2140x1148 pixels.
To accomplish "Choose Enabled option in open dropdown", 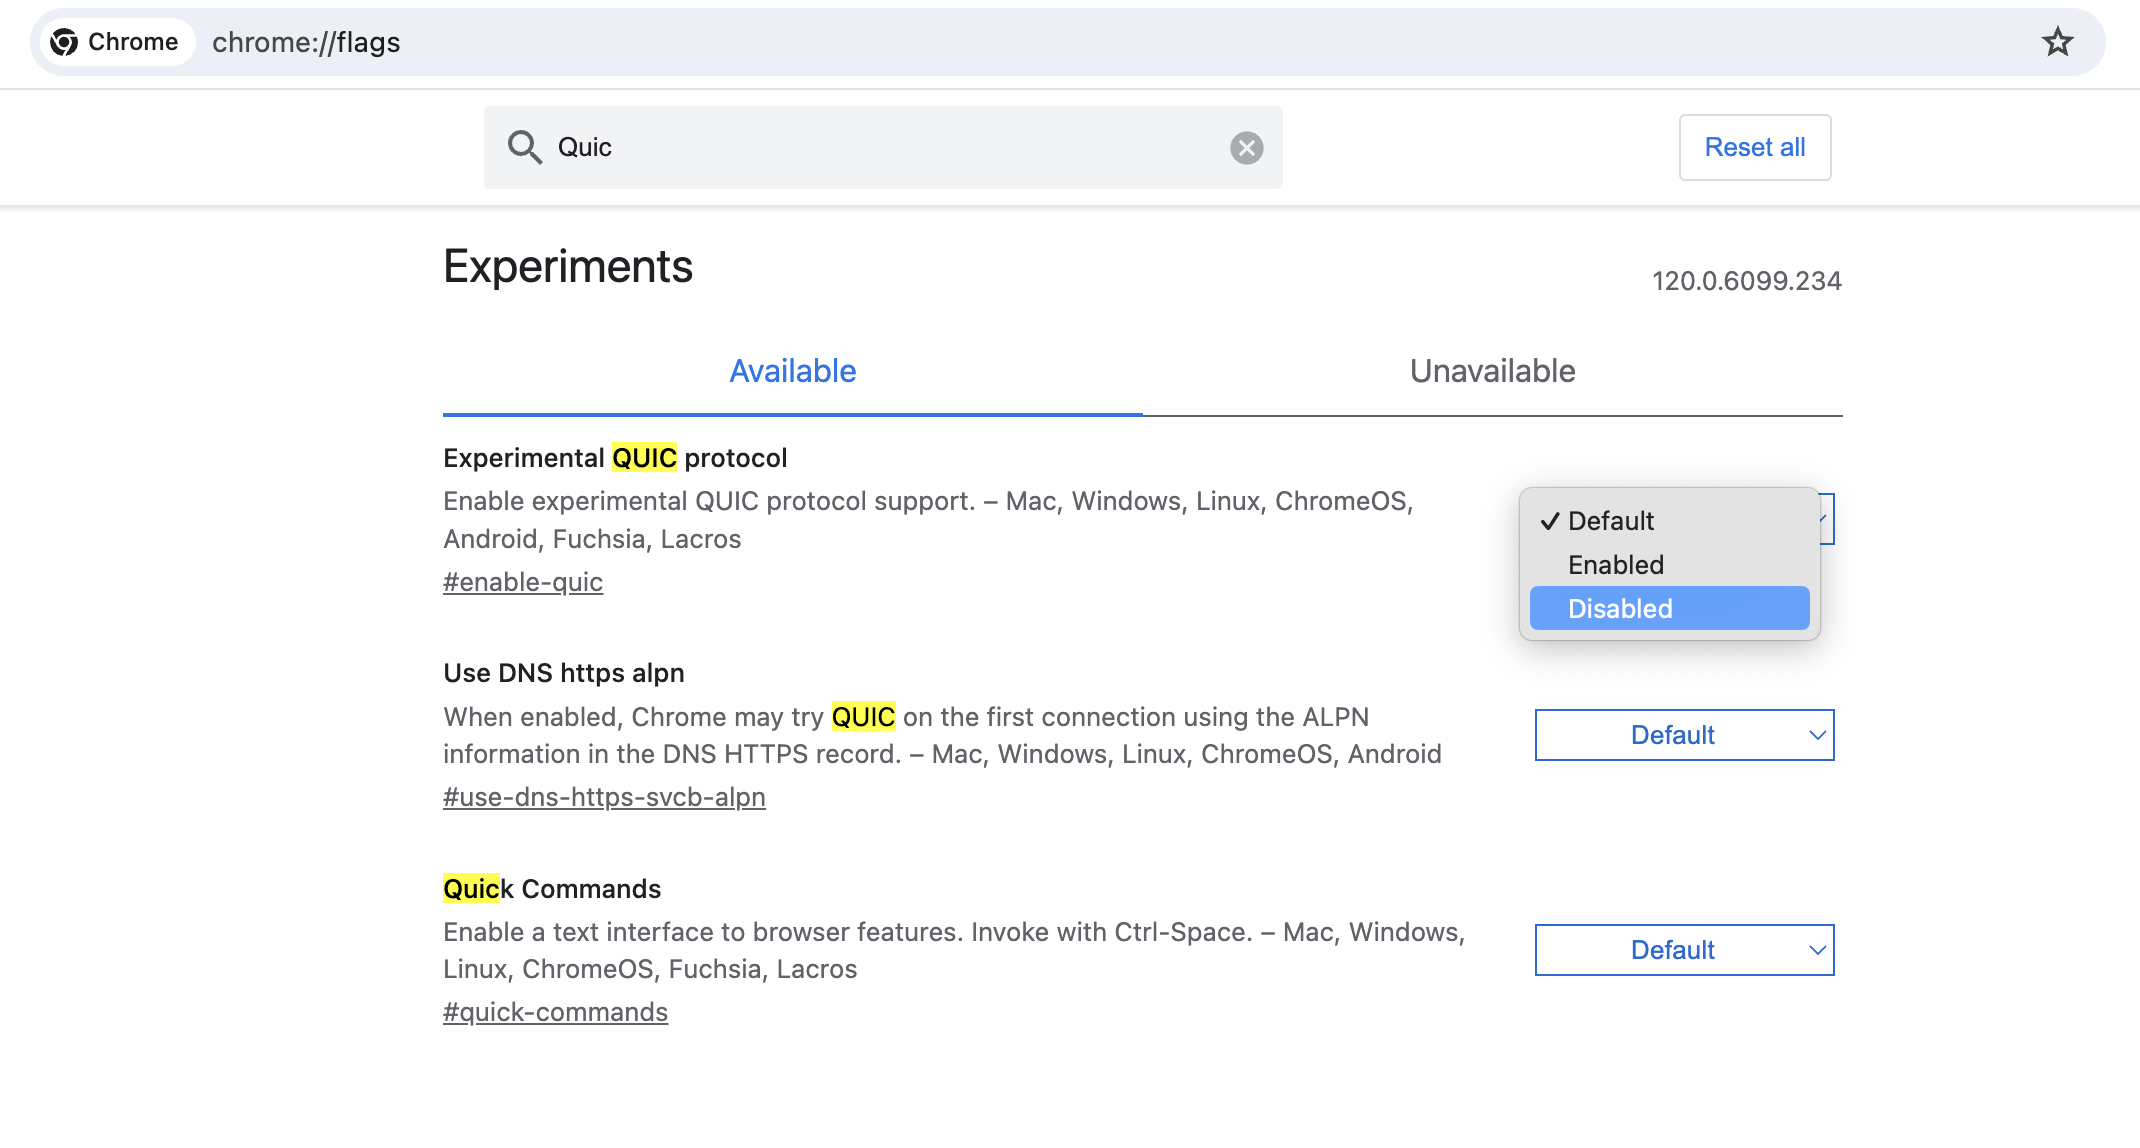I will click(1615, 565).
